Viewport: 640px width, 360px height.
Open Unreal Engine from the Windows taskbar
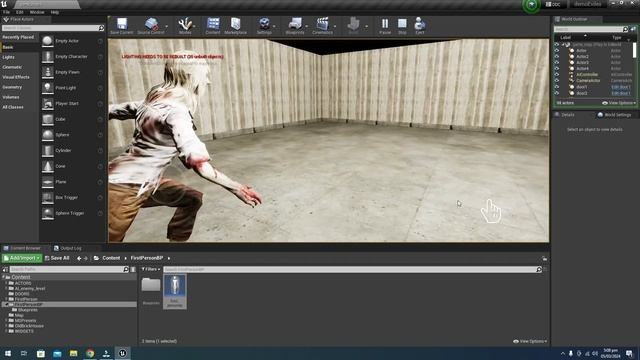[122, 353]
